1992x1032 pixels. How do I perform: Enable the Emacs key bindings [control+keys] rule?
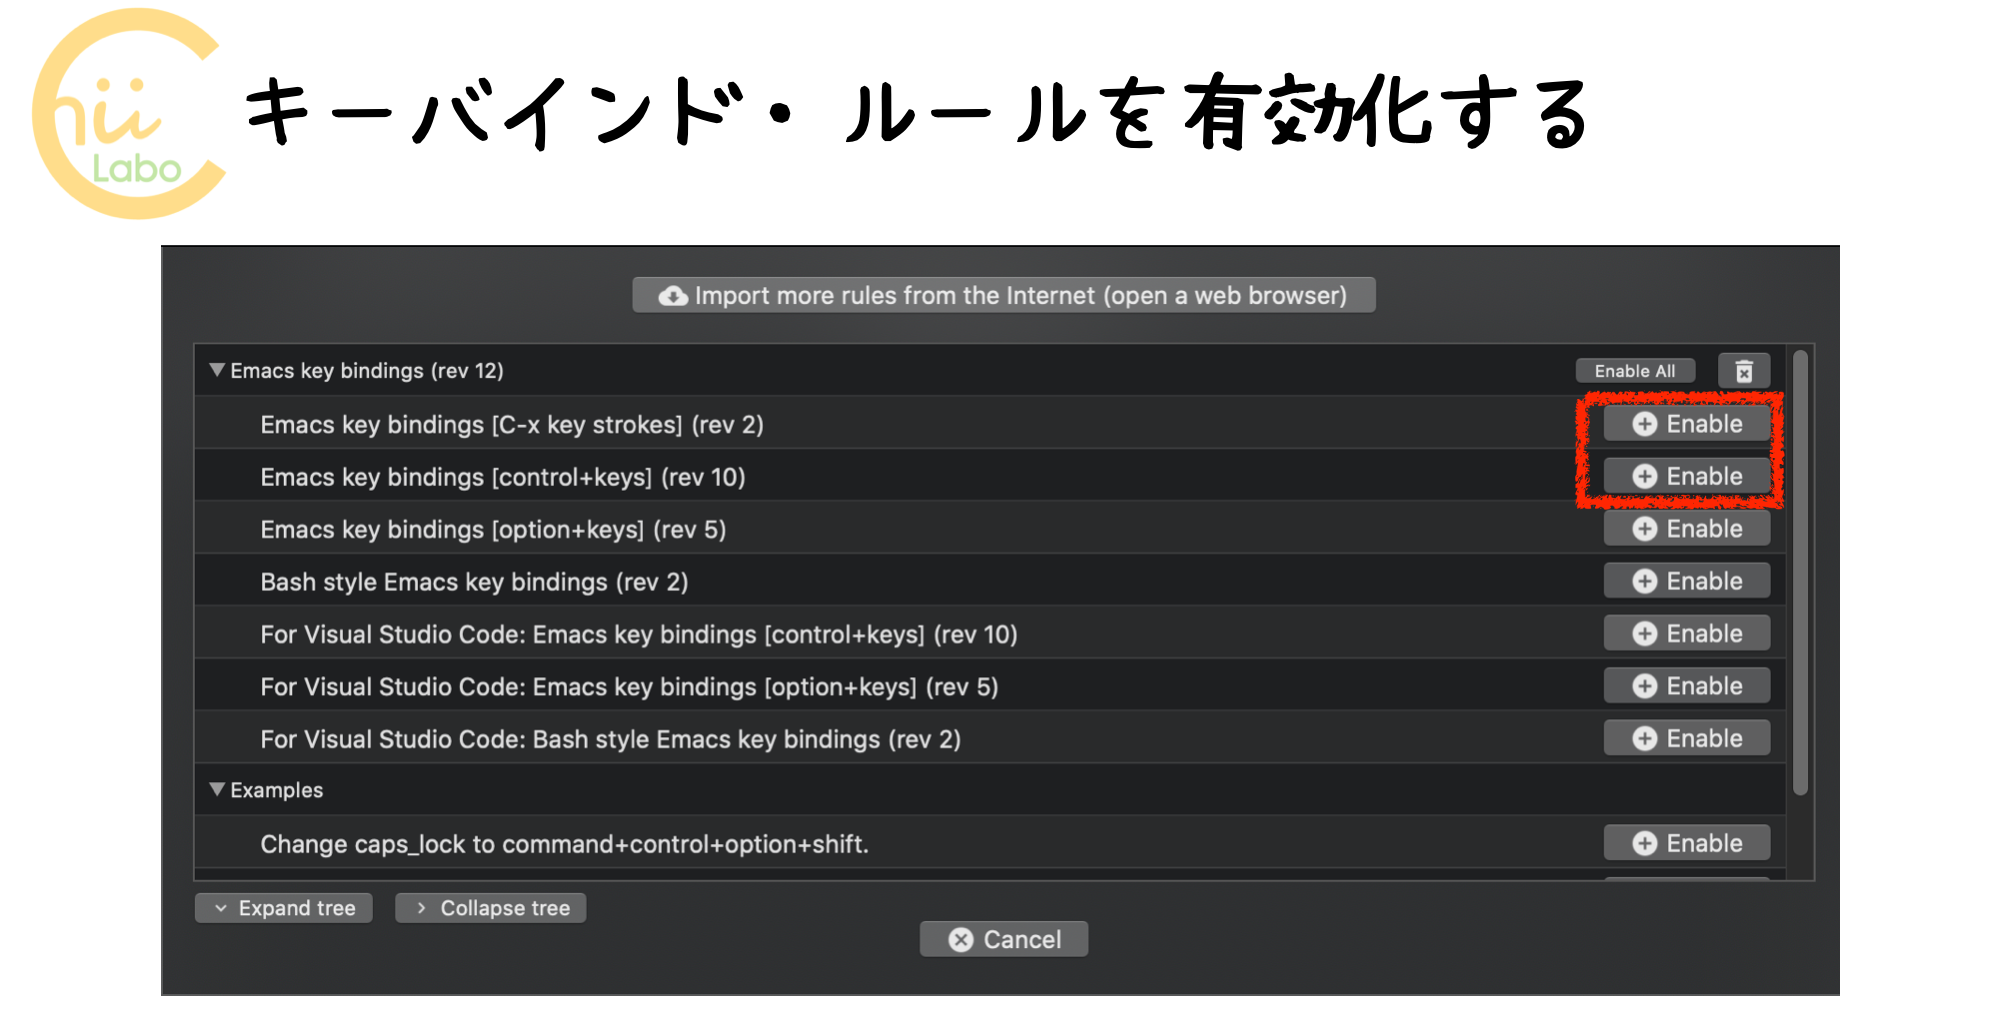[1686, 476]
